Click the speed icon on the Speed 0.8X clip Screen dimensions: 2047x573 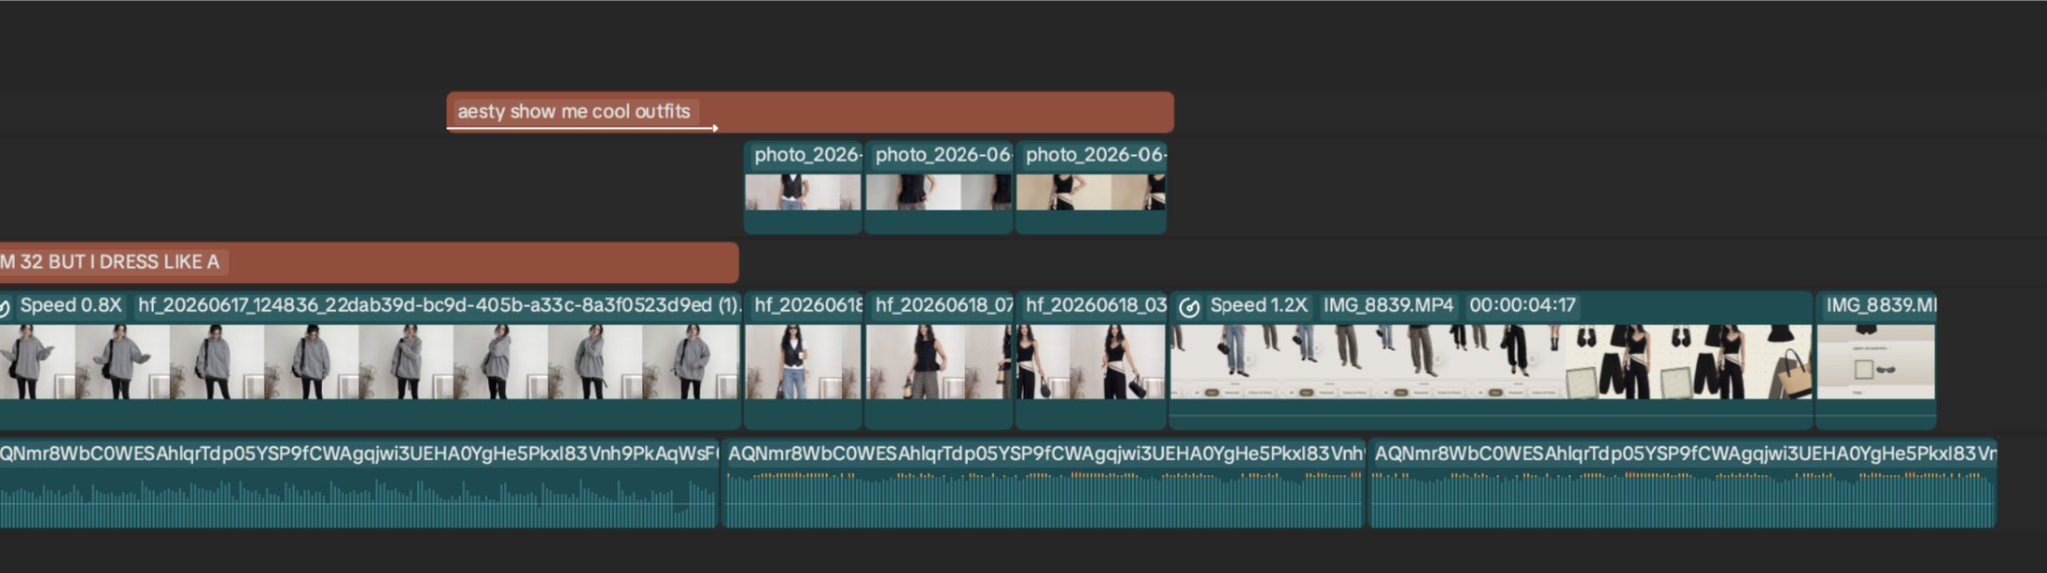pos(4,307)
